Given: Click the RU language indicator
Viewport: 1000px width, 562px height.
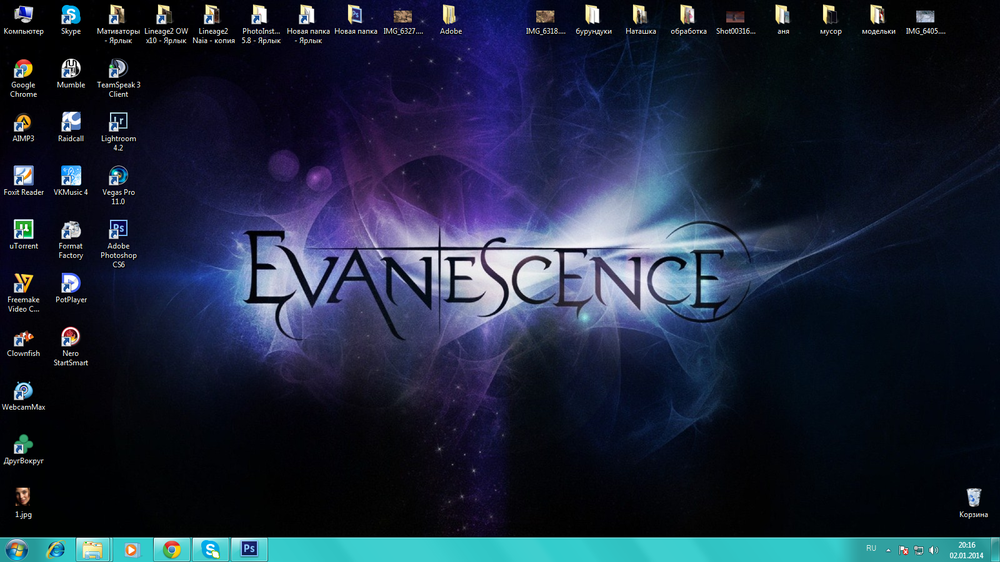Looking at the screenshot, I should point(871,549).
